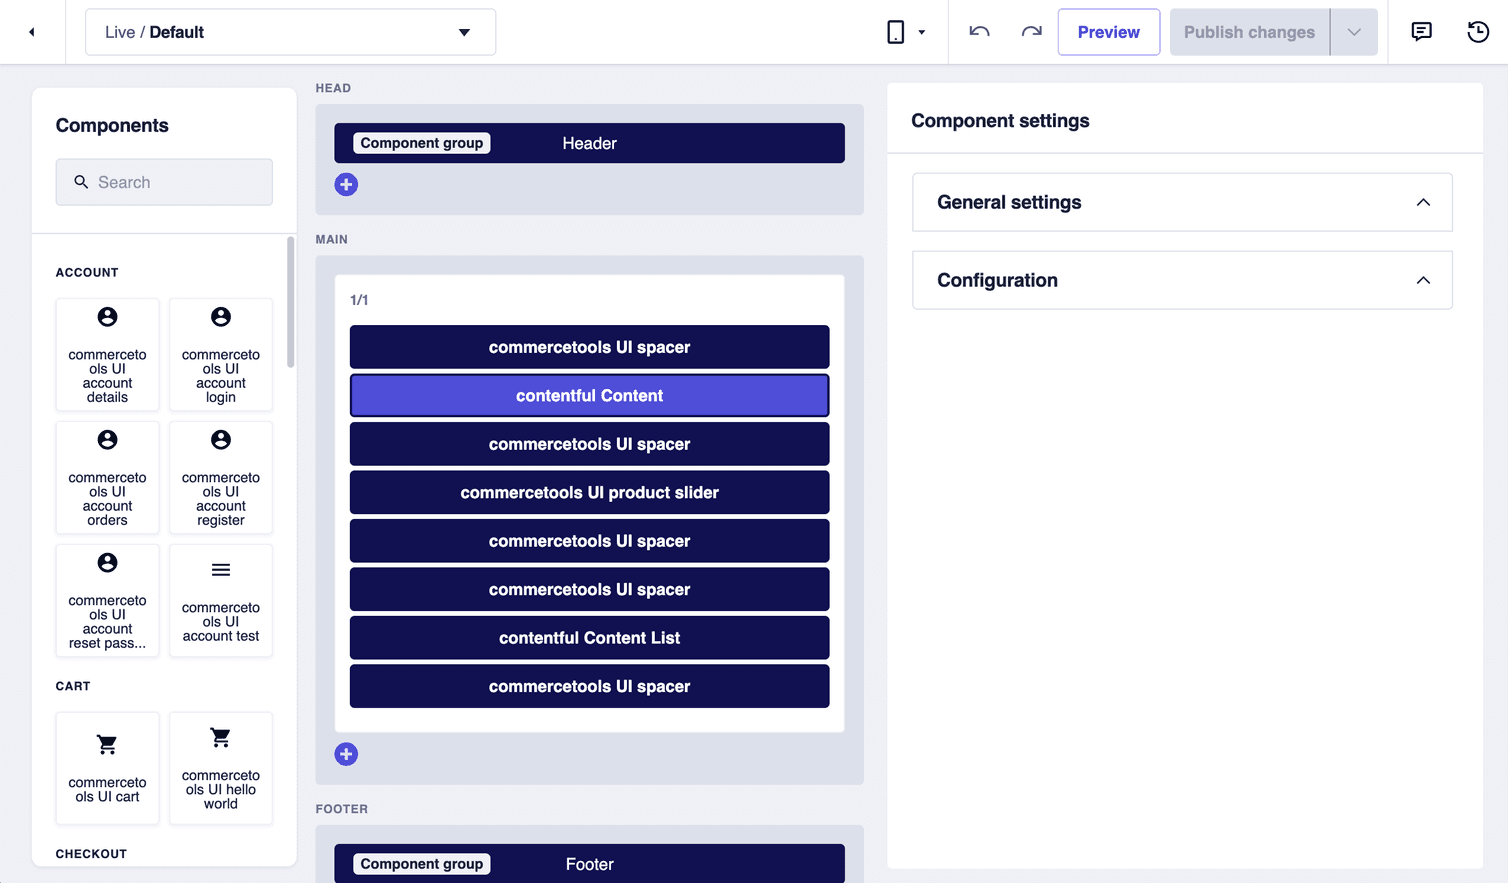1508x883 pixels.
Task: Select the commercetools UI account login component
Action: [220, 354]
